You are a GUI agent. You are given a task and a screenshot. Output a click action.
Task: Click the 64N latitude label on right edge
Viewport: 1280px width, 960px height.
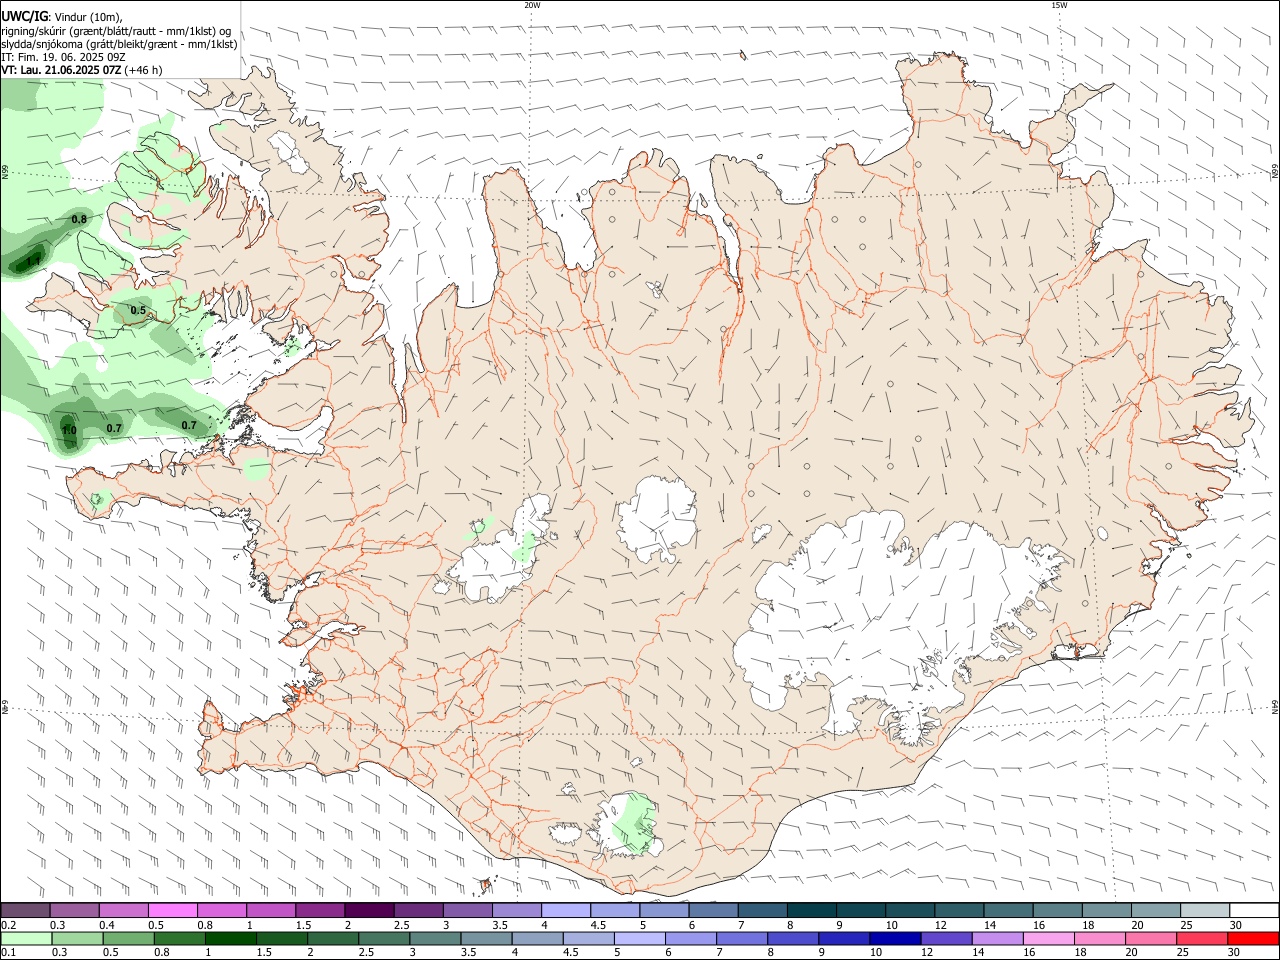pyautogui.click(x=1275, y=706)
